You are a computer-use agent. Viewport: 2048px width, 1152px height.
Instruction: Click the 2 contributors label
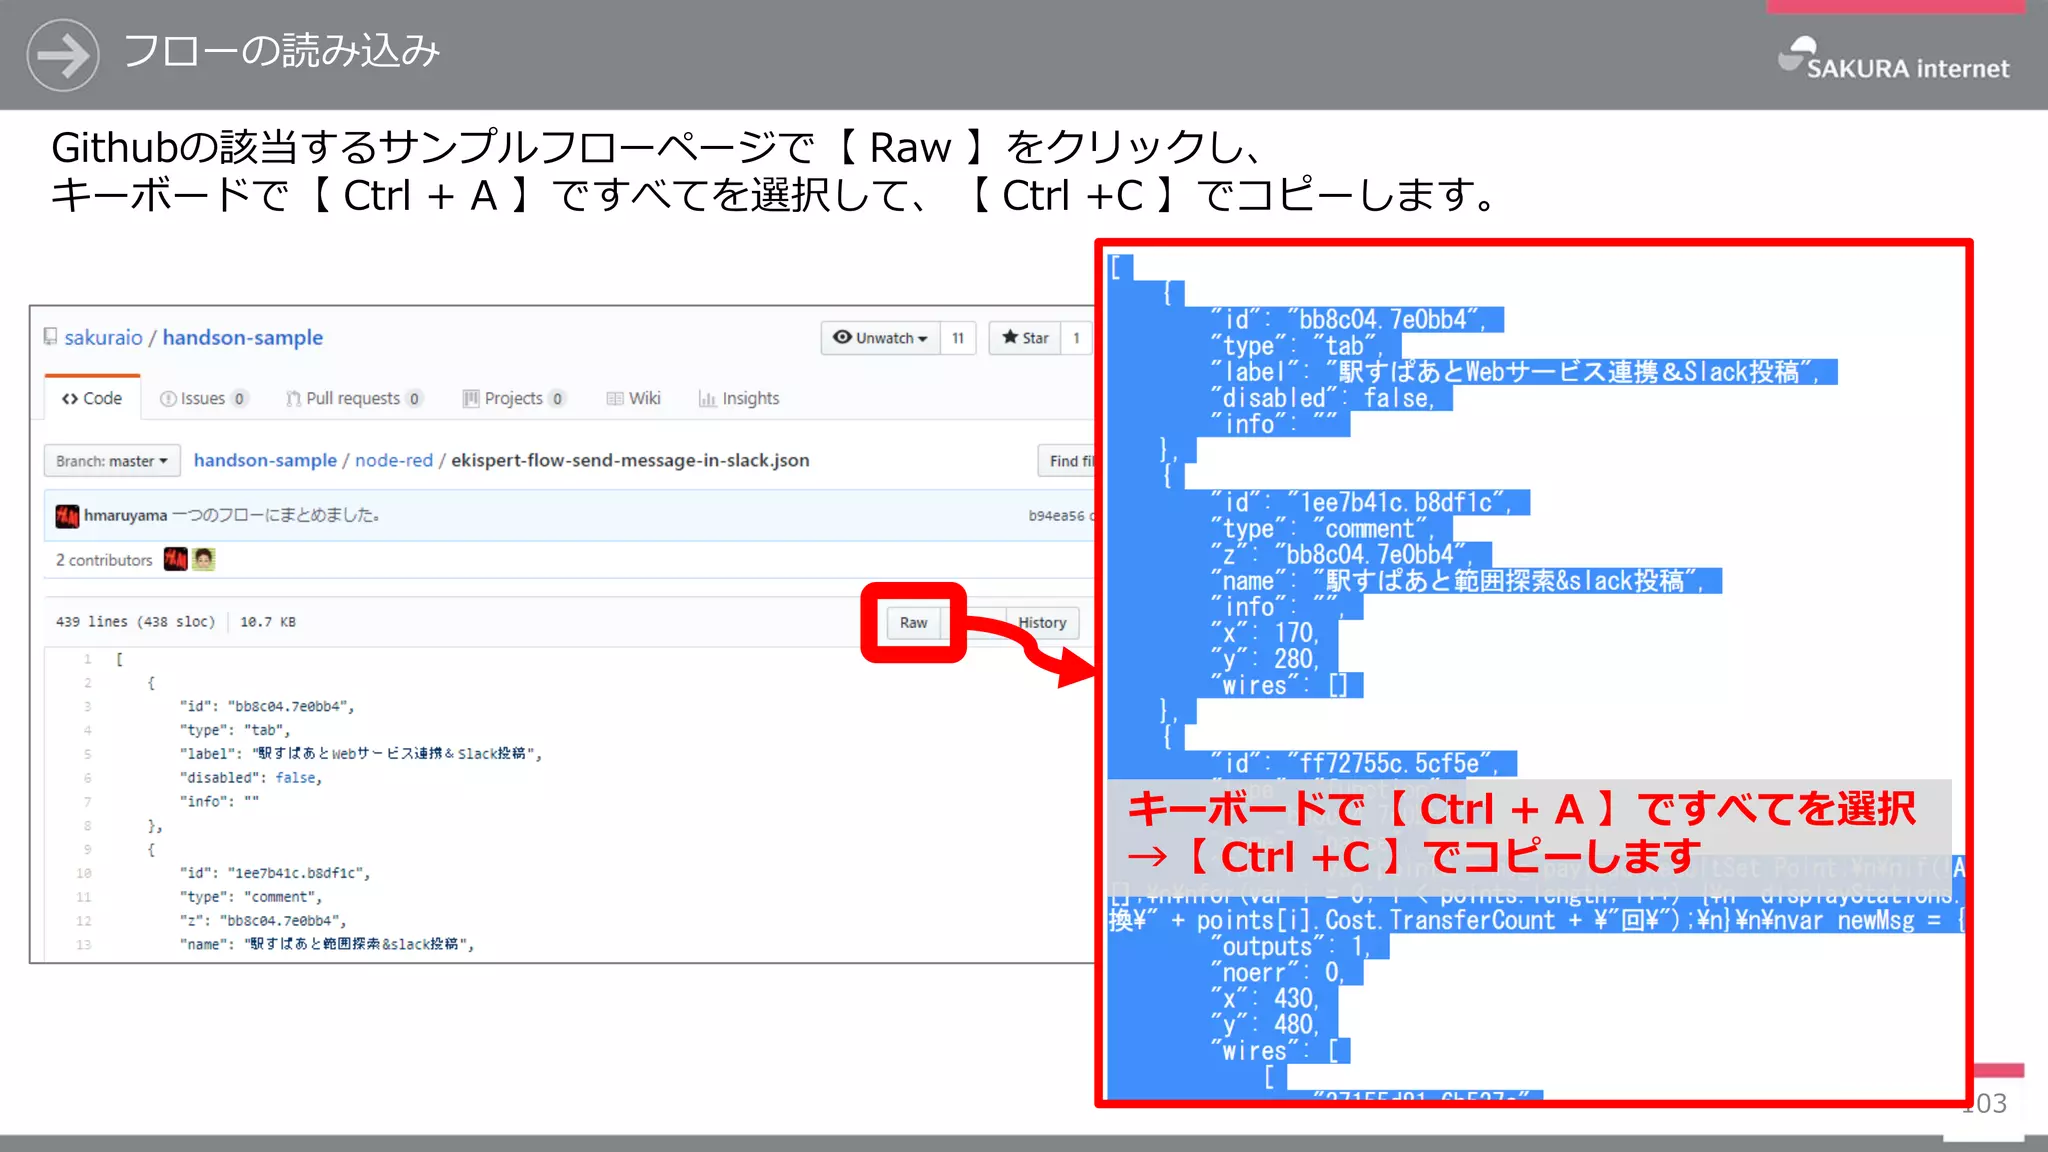[104, 560]
